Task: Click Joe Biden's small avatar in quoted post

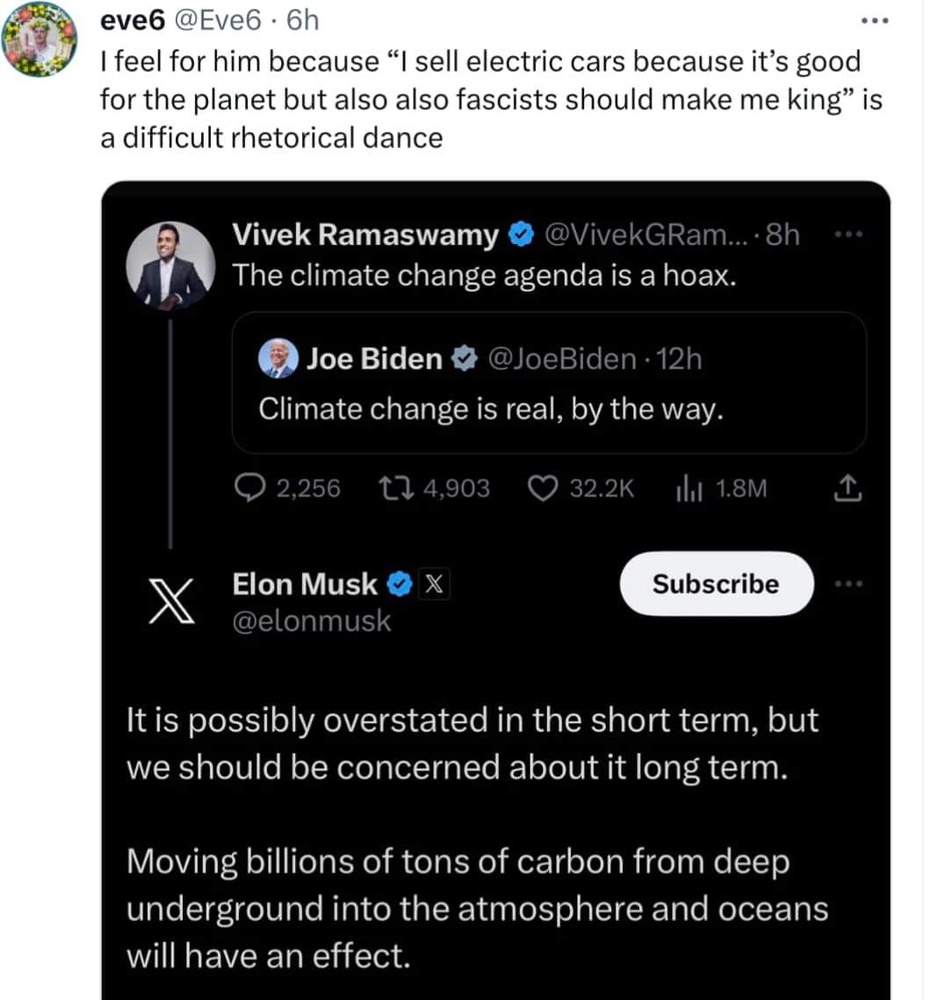Action: point(277,358)
